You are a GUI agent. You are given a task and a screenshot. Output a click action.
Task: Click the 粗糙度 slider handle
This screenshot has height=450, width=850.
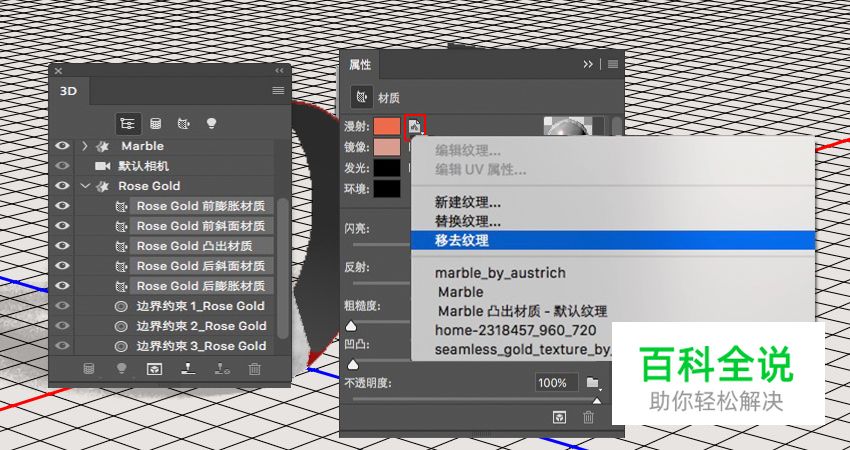(352, 325)
